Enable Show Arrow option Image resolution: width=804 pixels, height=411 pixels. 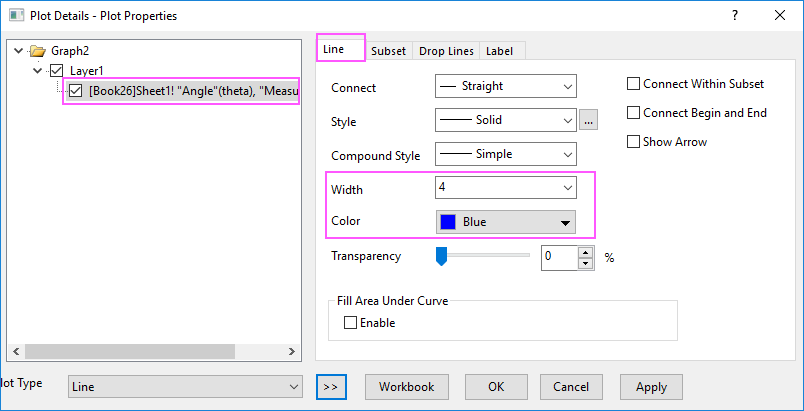633,142
